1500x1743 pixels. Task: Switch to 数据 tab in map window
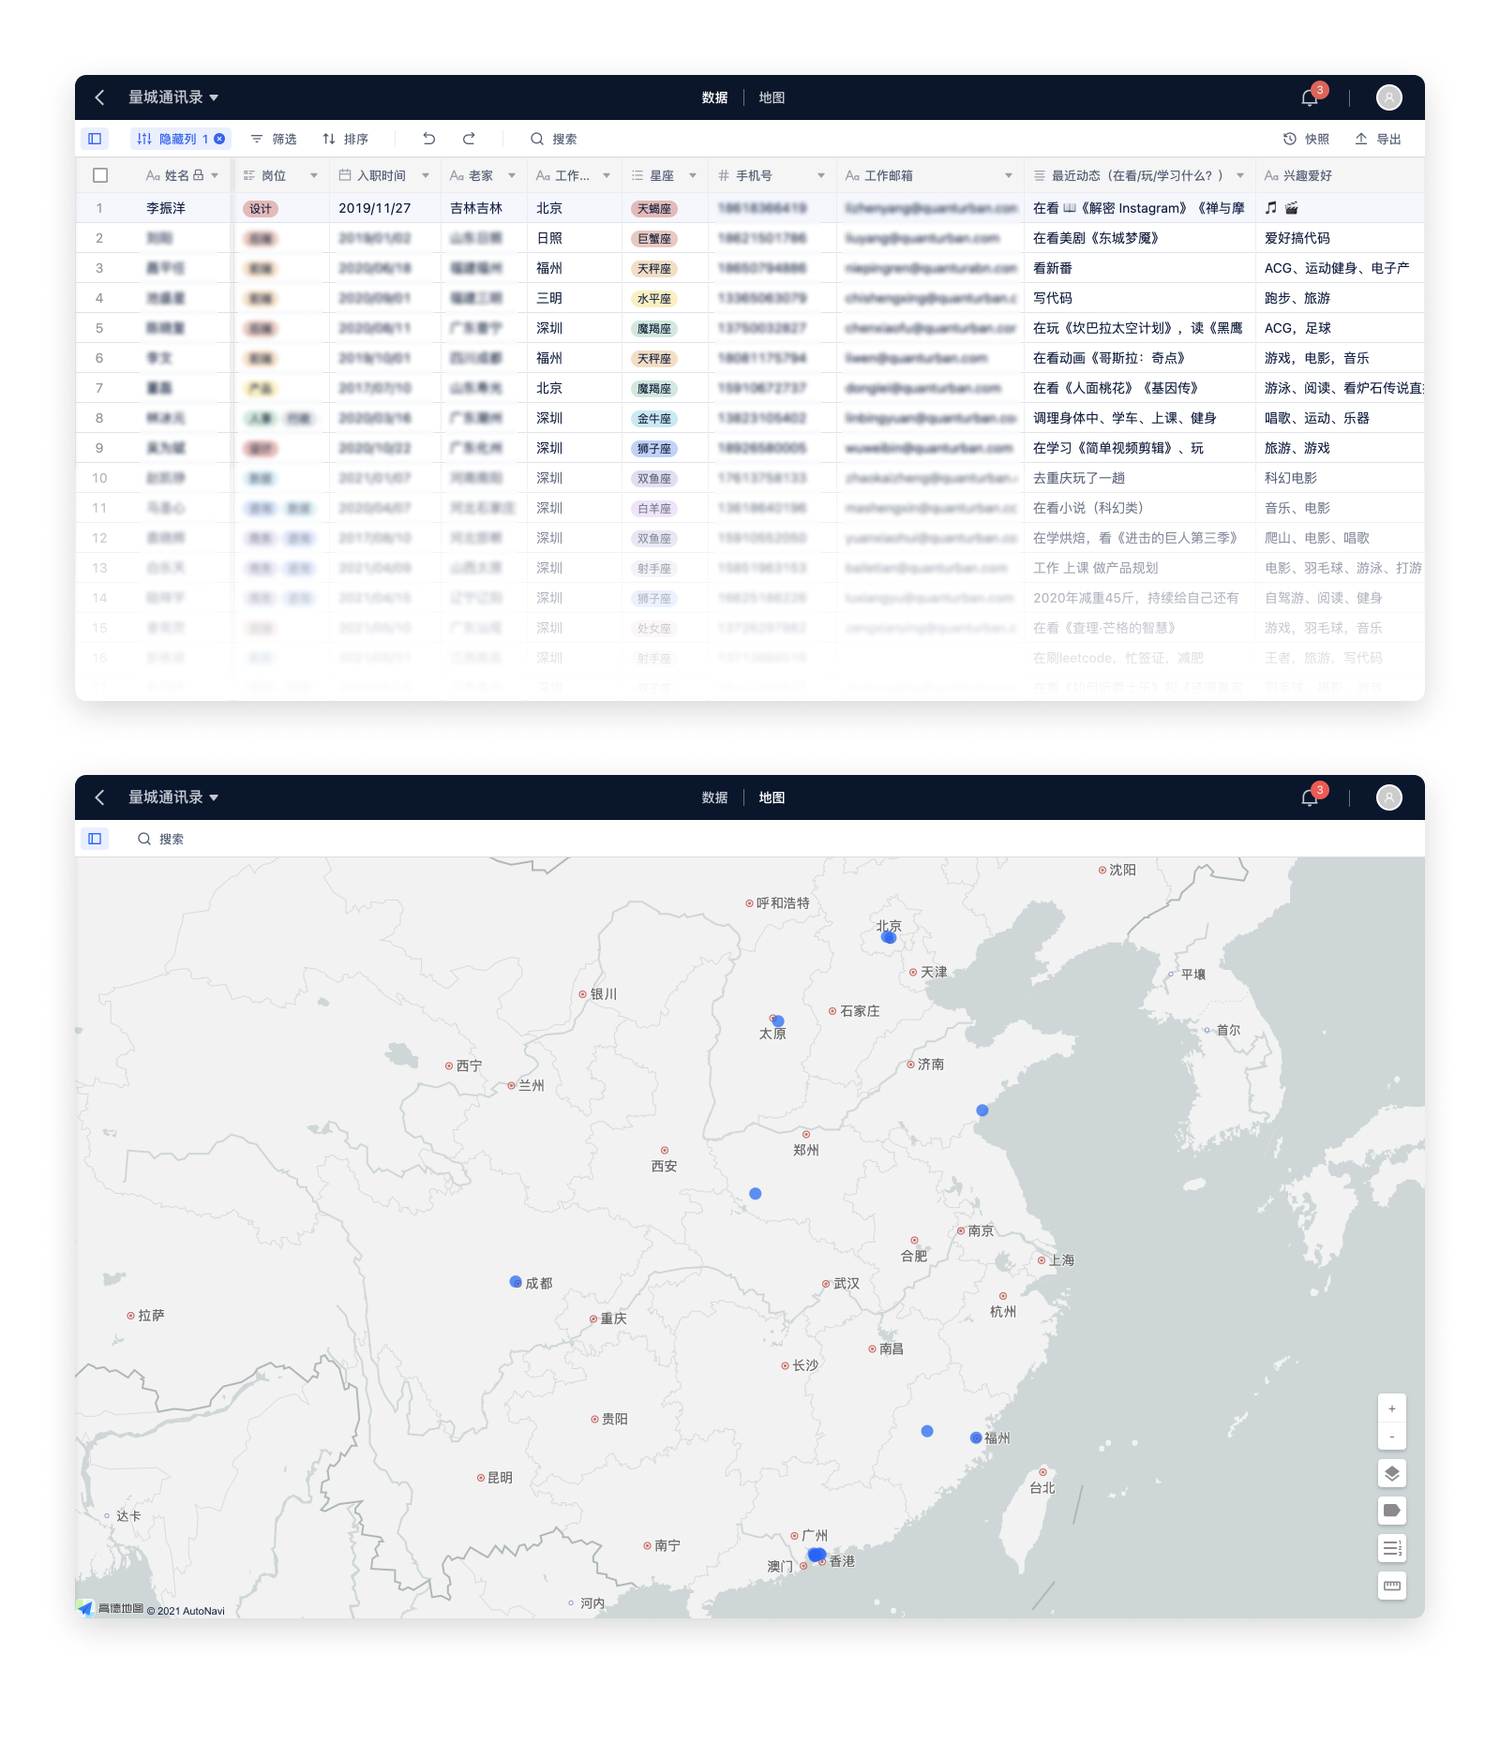coord(714,797)
